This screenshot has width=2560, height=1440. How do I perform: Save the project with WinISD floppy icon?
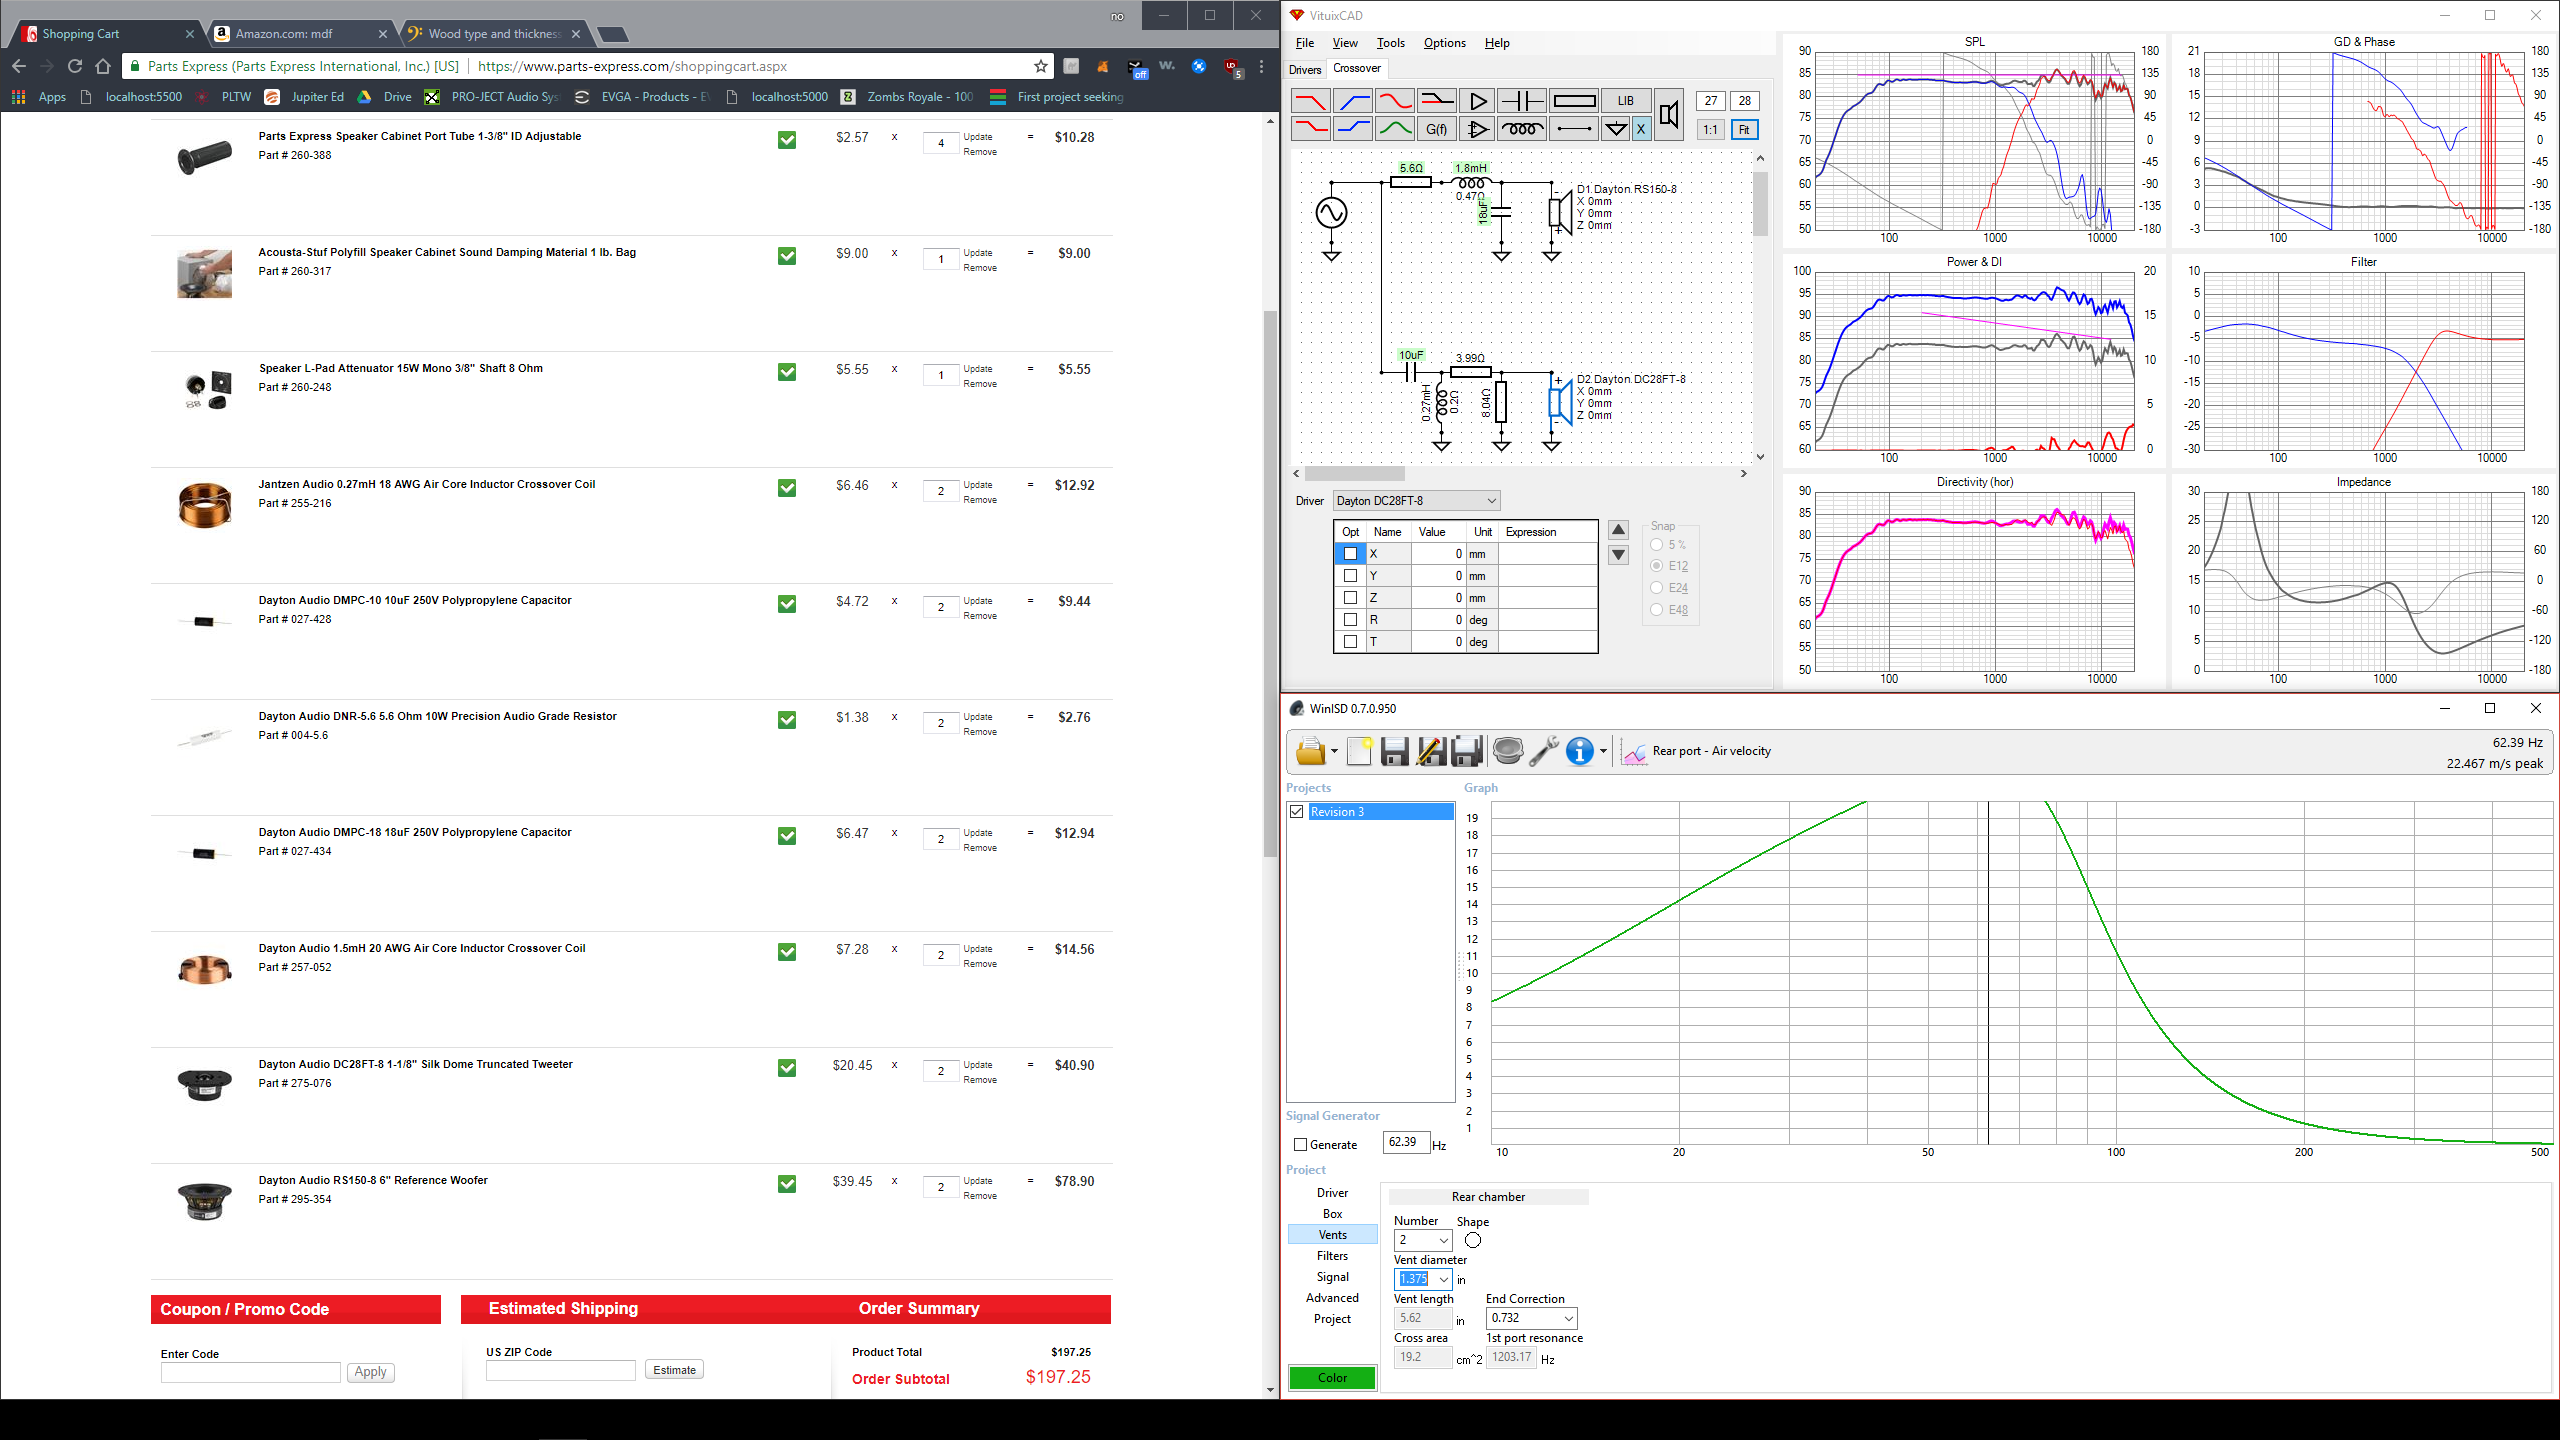(1394, 751)
